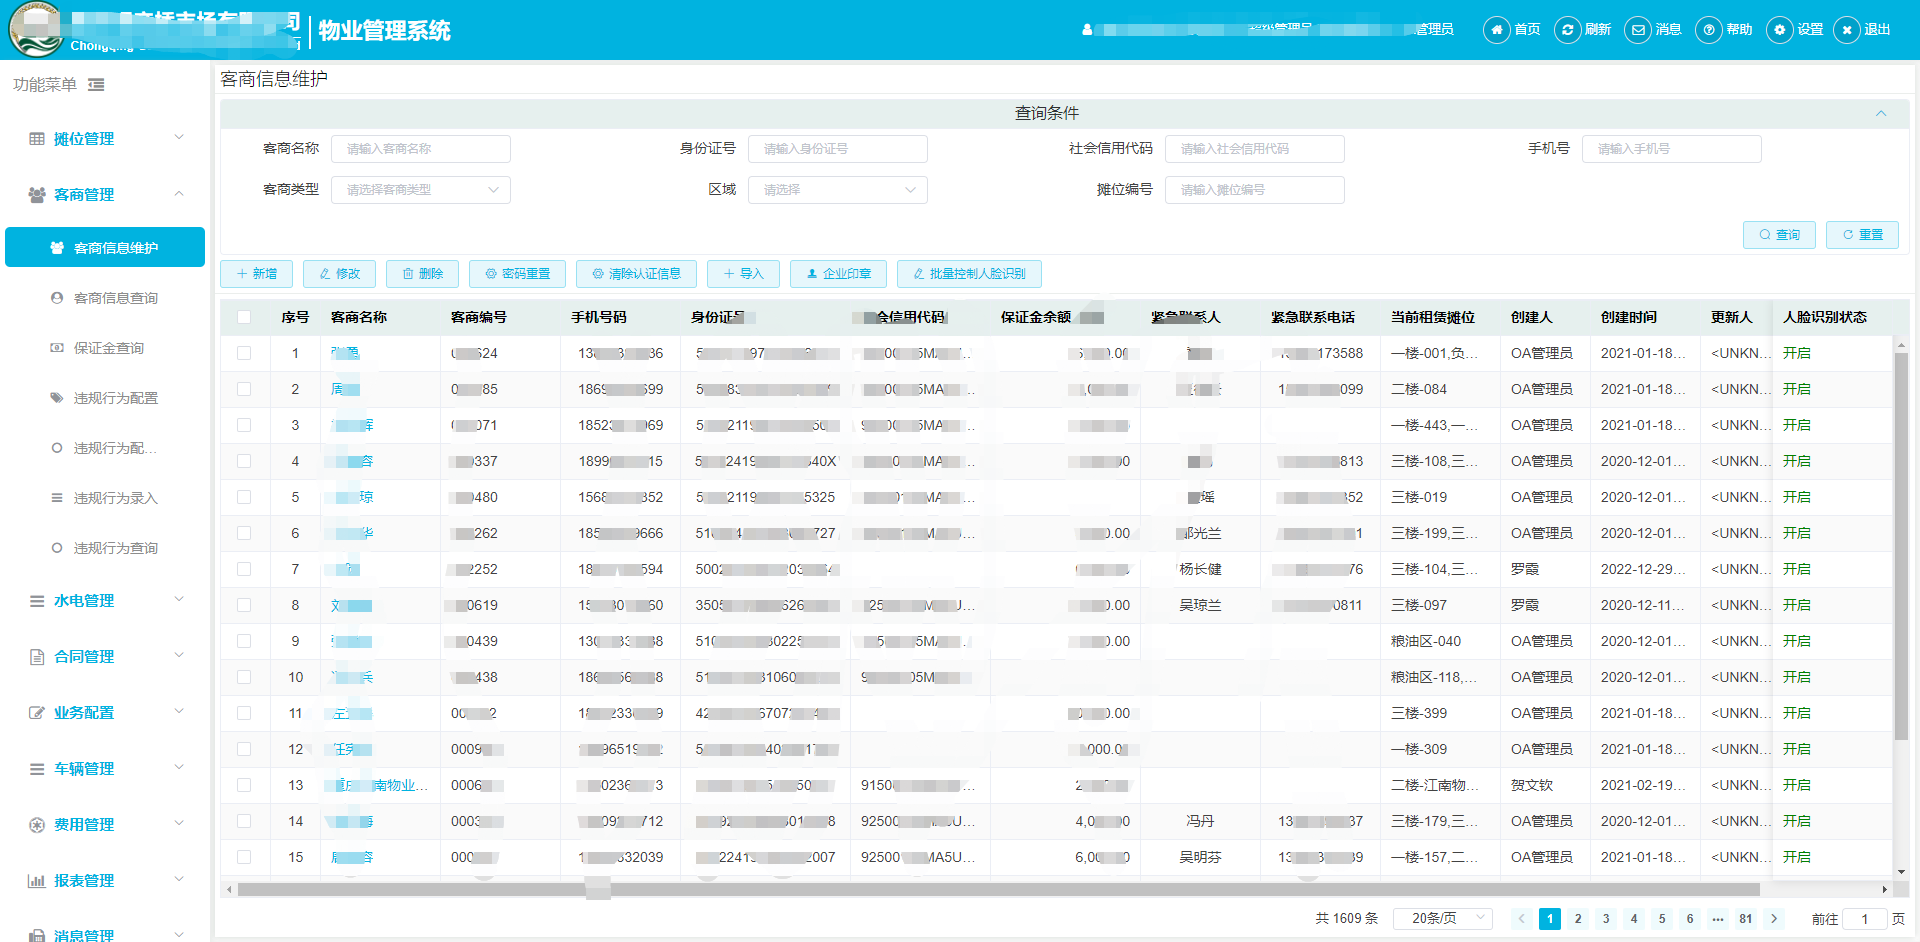Open the 20条/页 page size dropdown
Screen dimensions: 1920x942
[1445, 919]
